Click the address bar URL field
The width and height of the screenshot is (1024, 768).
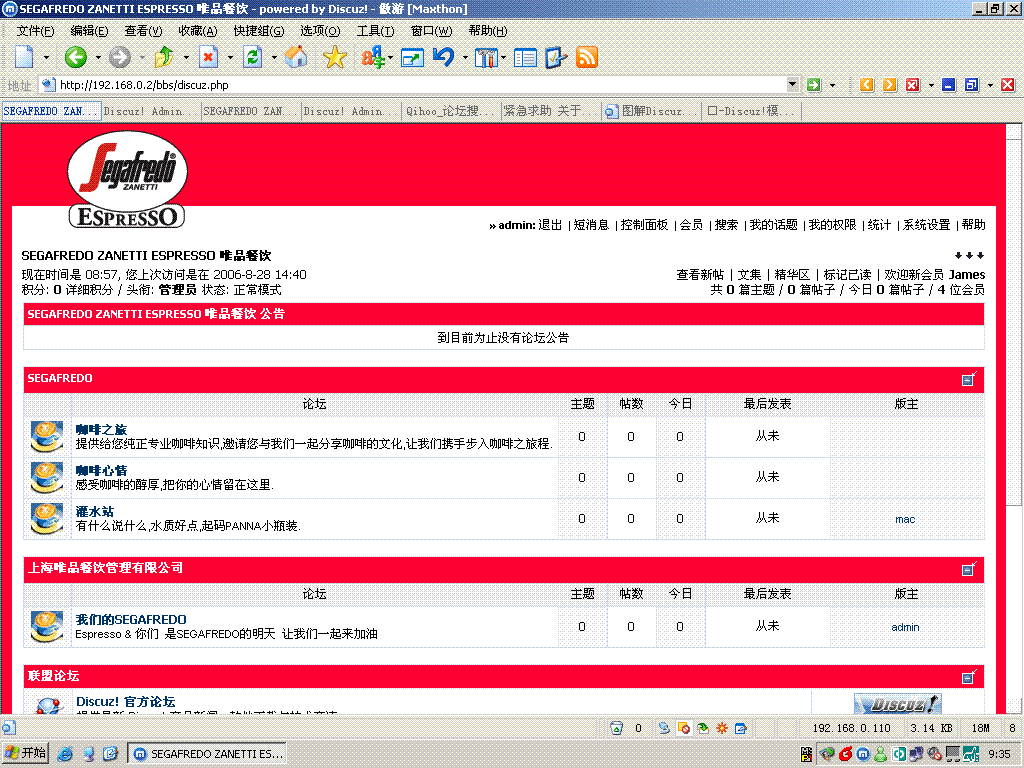coord(413,85)
